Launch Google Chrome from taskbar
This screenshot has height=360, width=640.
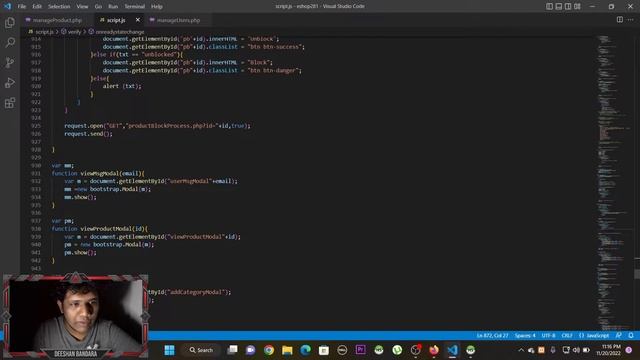(269, 350)
